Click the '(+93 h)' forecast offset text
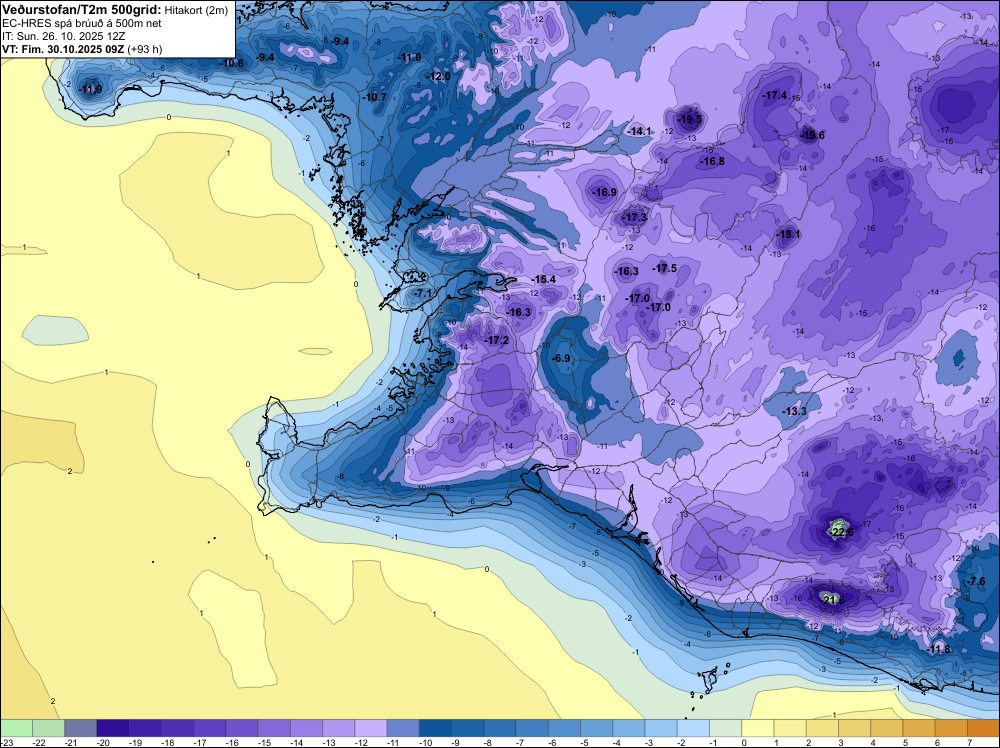The image size is (1000, 748). (x=145, y=49)
